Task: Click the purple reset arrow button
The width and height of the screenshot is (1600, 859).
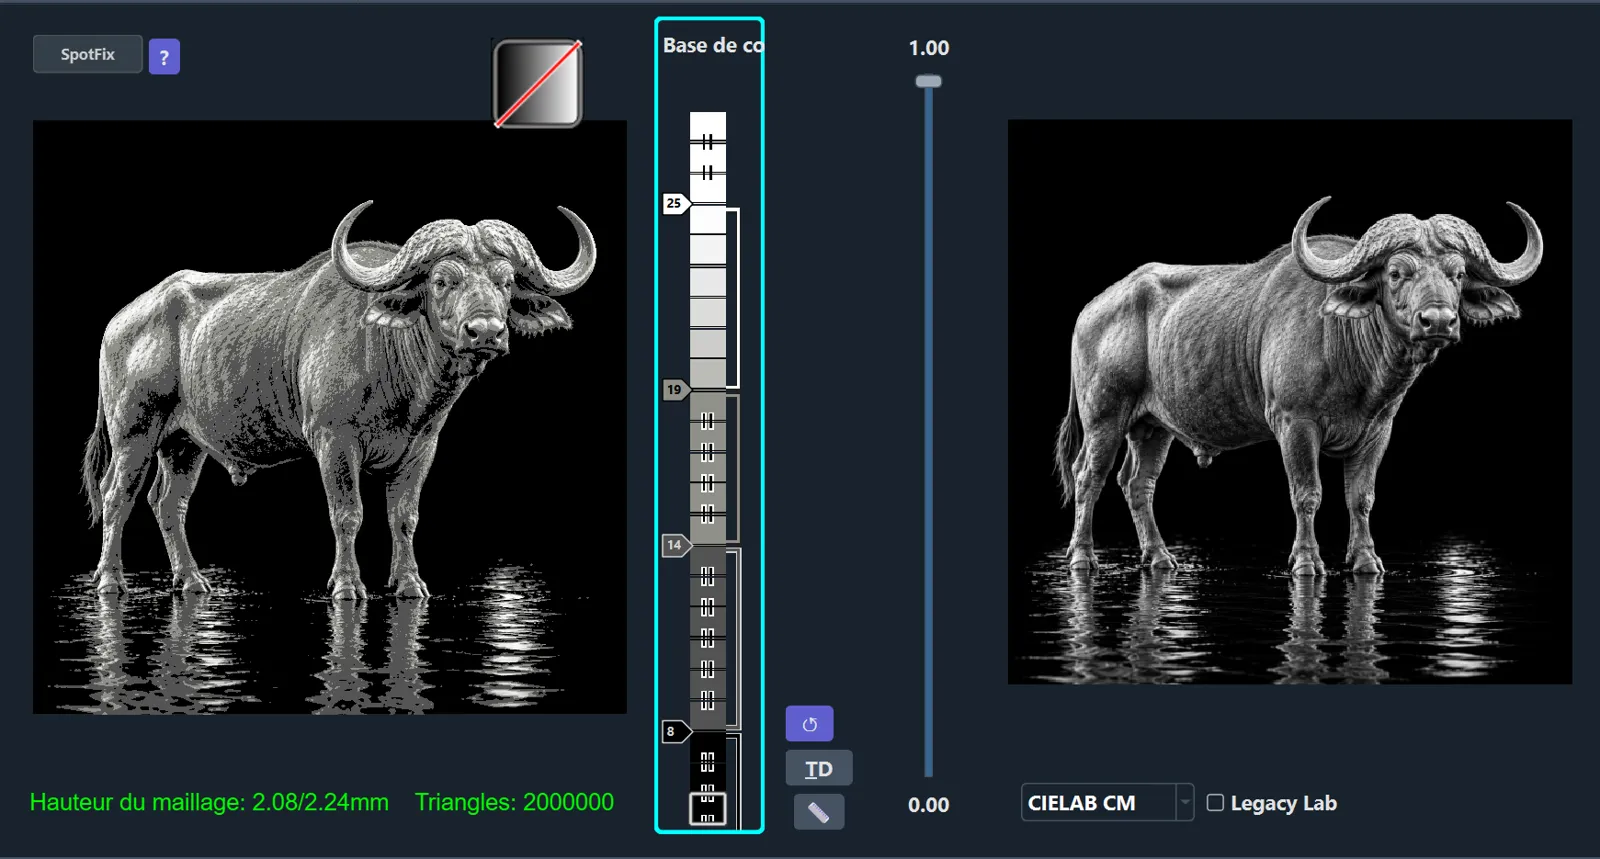Action: (x=809, y=724)
